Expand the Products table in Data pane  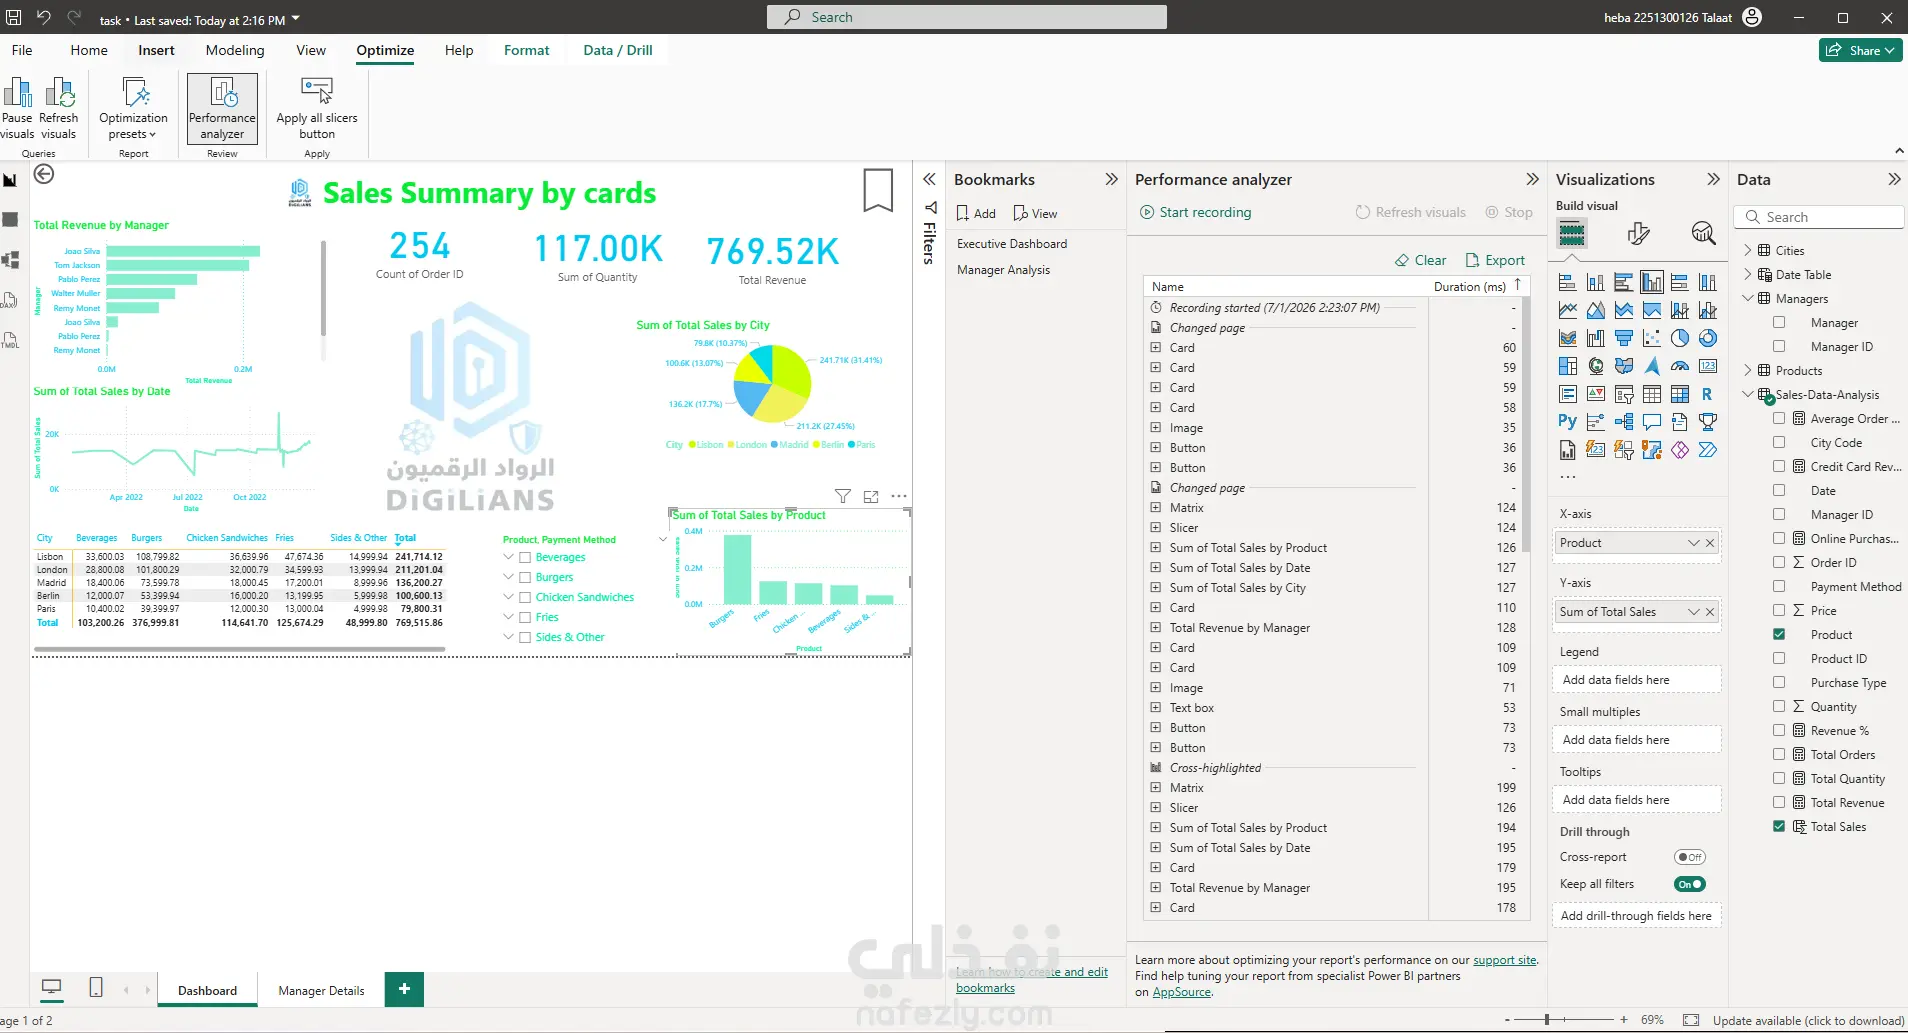(x=1748, y=370)
